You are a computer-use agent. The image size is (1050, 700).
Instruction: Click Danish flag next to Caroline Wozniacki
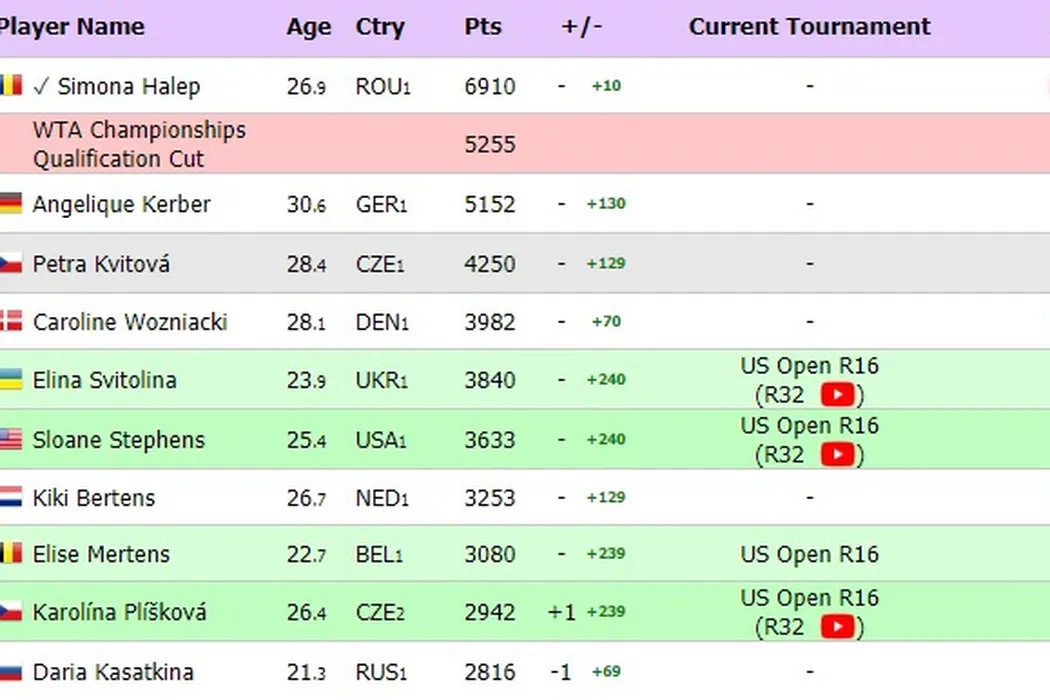point(11,322)
